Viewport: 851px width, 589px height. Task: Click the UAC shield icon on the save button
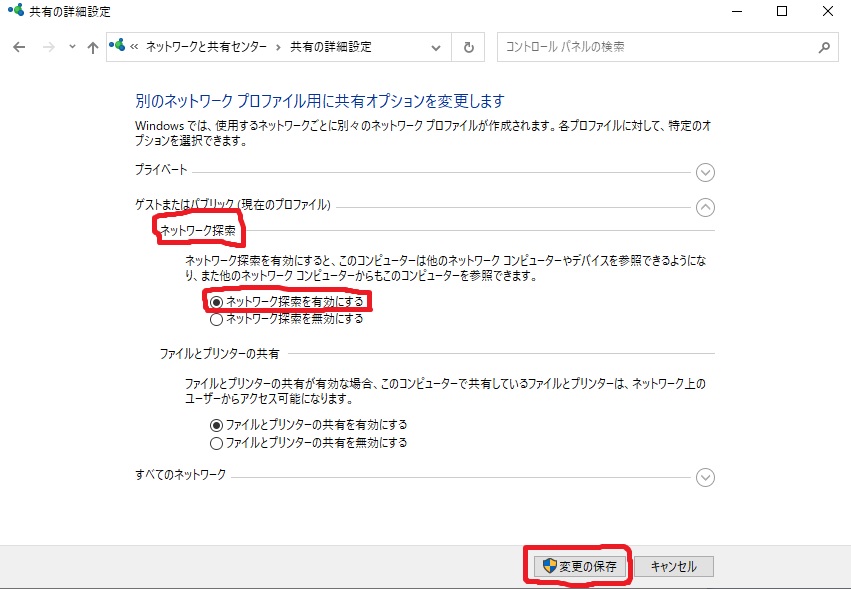click(551, 565)
